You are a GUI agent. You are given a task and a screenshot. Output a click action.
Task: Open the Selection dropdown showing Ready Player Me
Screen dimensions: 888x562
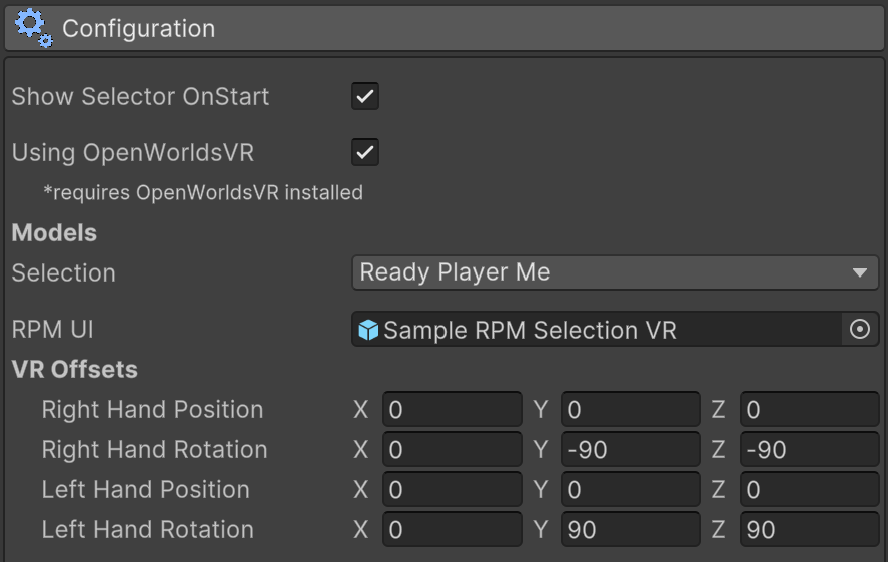(600, 273)
